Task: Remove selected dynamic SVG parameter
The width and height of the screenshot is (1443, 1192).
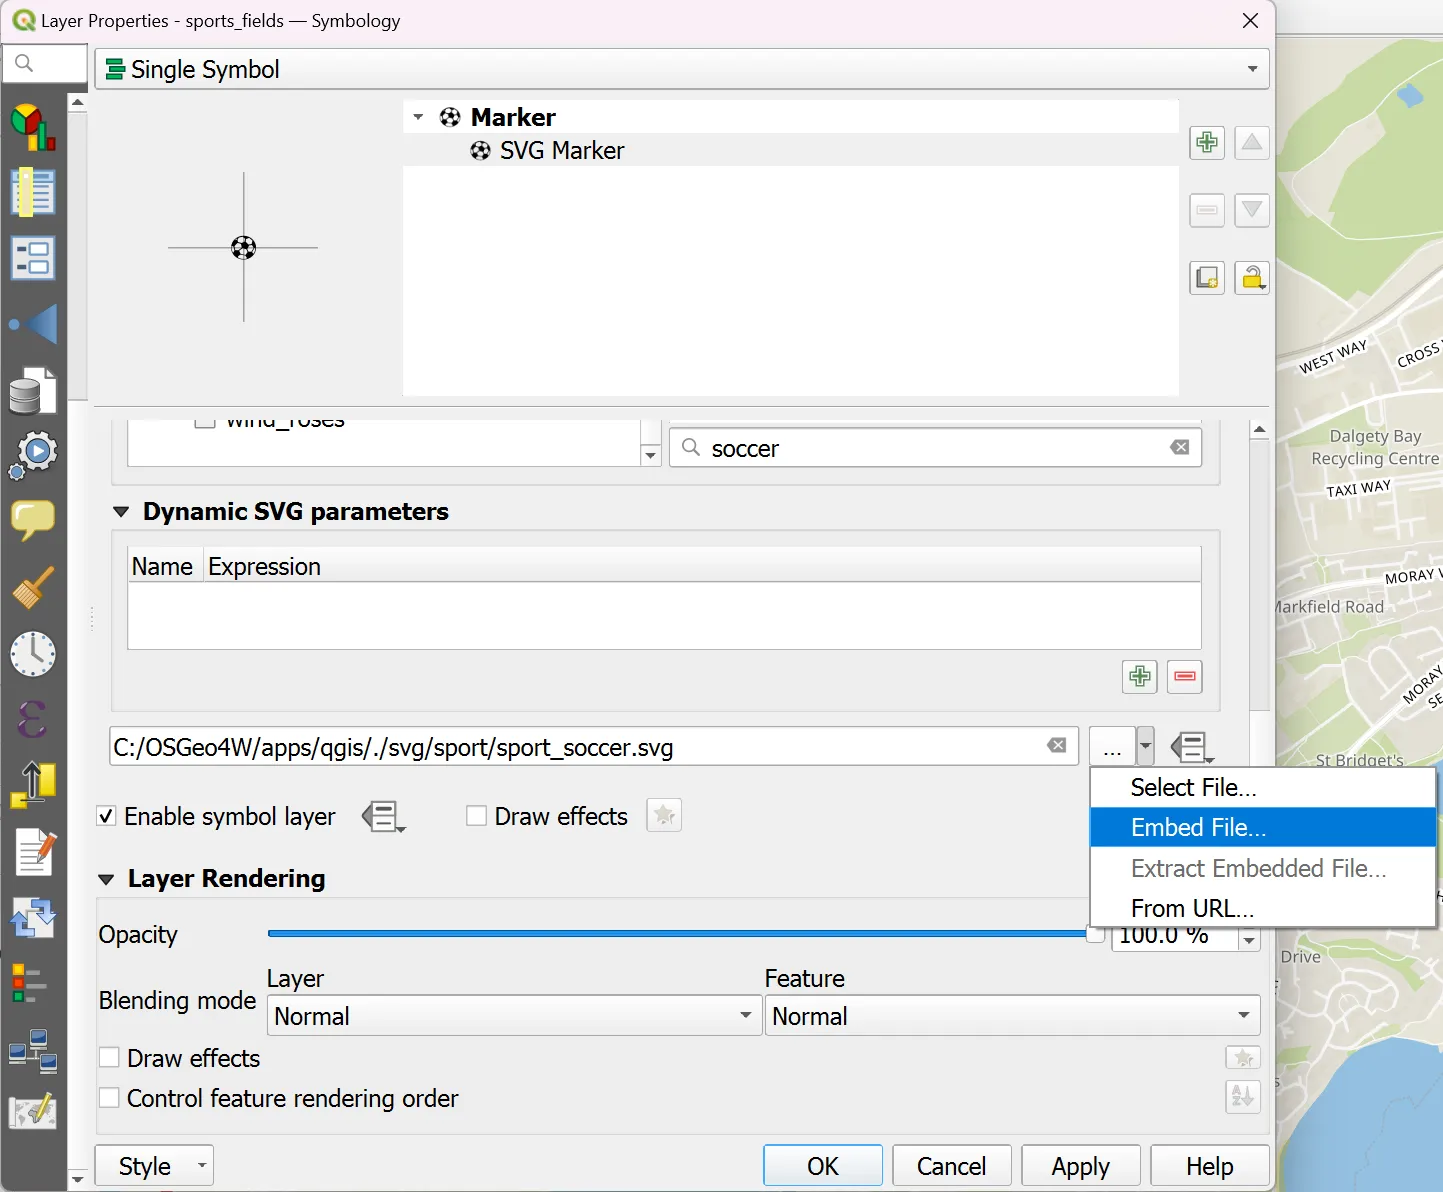Action: (x=1185, y=677)
